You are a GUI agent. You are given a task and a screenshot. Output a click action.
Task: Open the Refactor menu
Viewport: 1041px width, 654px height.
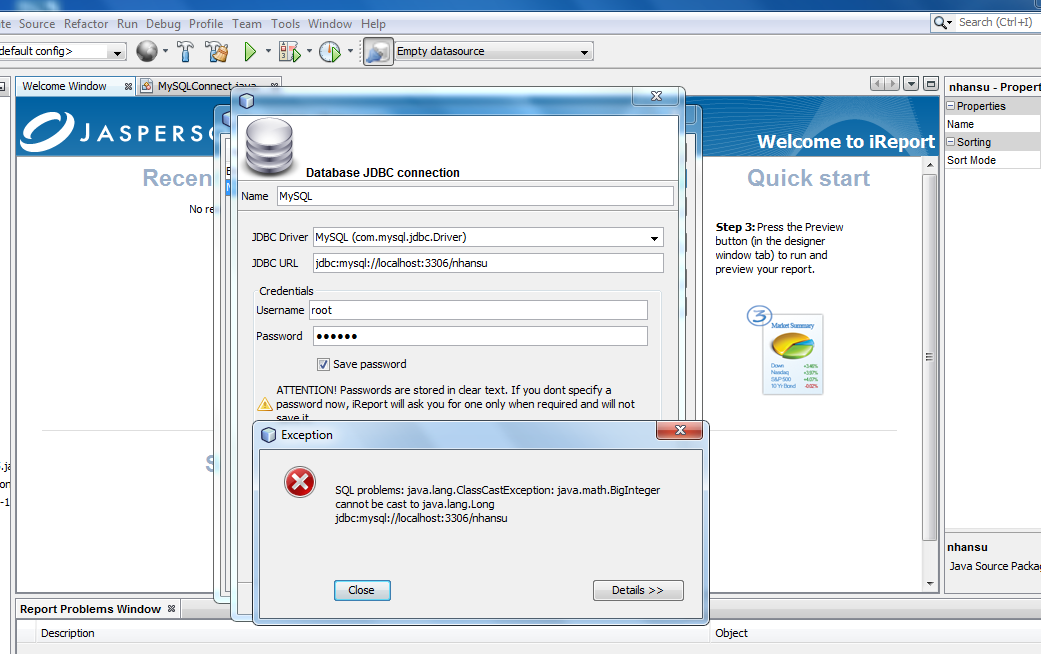[x=86, y=24]
